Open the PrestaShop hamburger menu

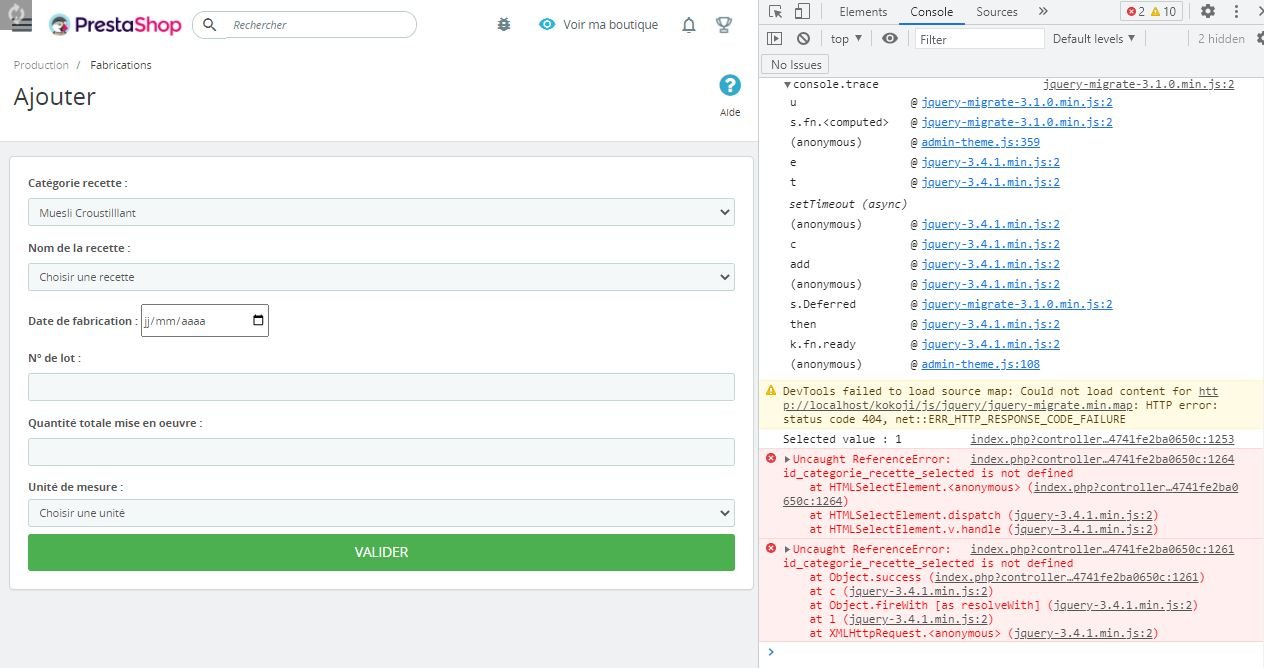(20, 24)
